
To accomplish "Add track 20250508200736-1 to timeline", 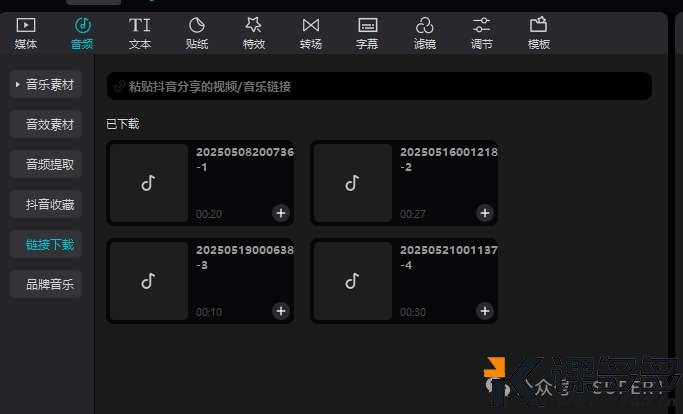I will click(280, 213).
